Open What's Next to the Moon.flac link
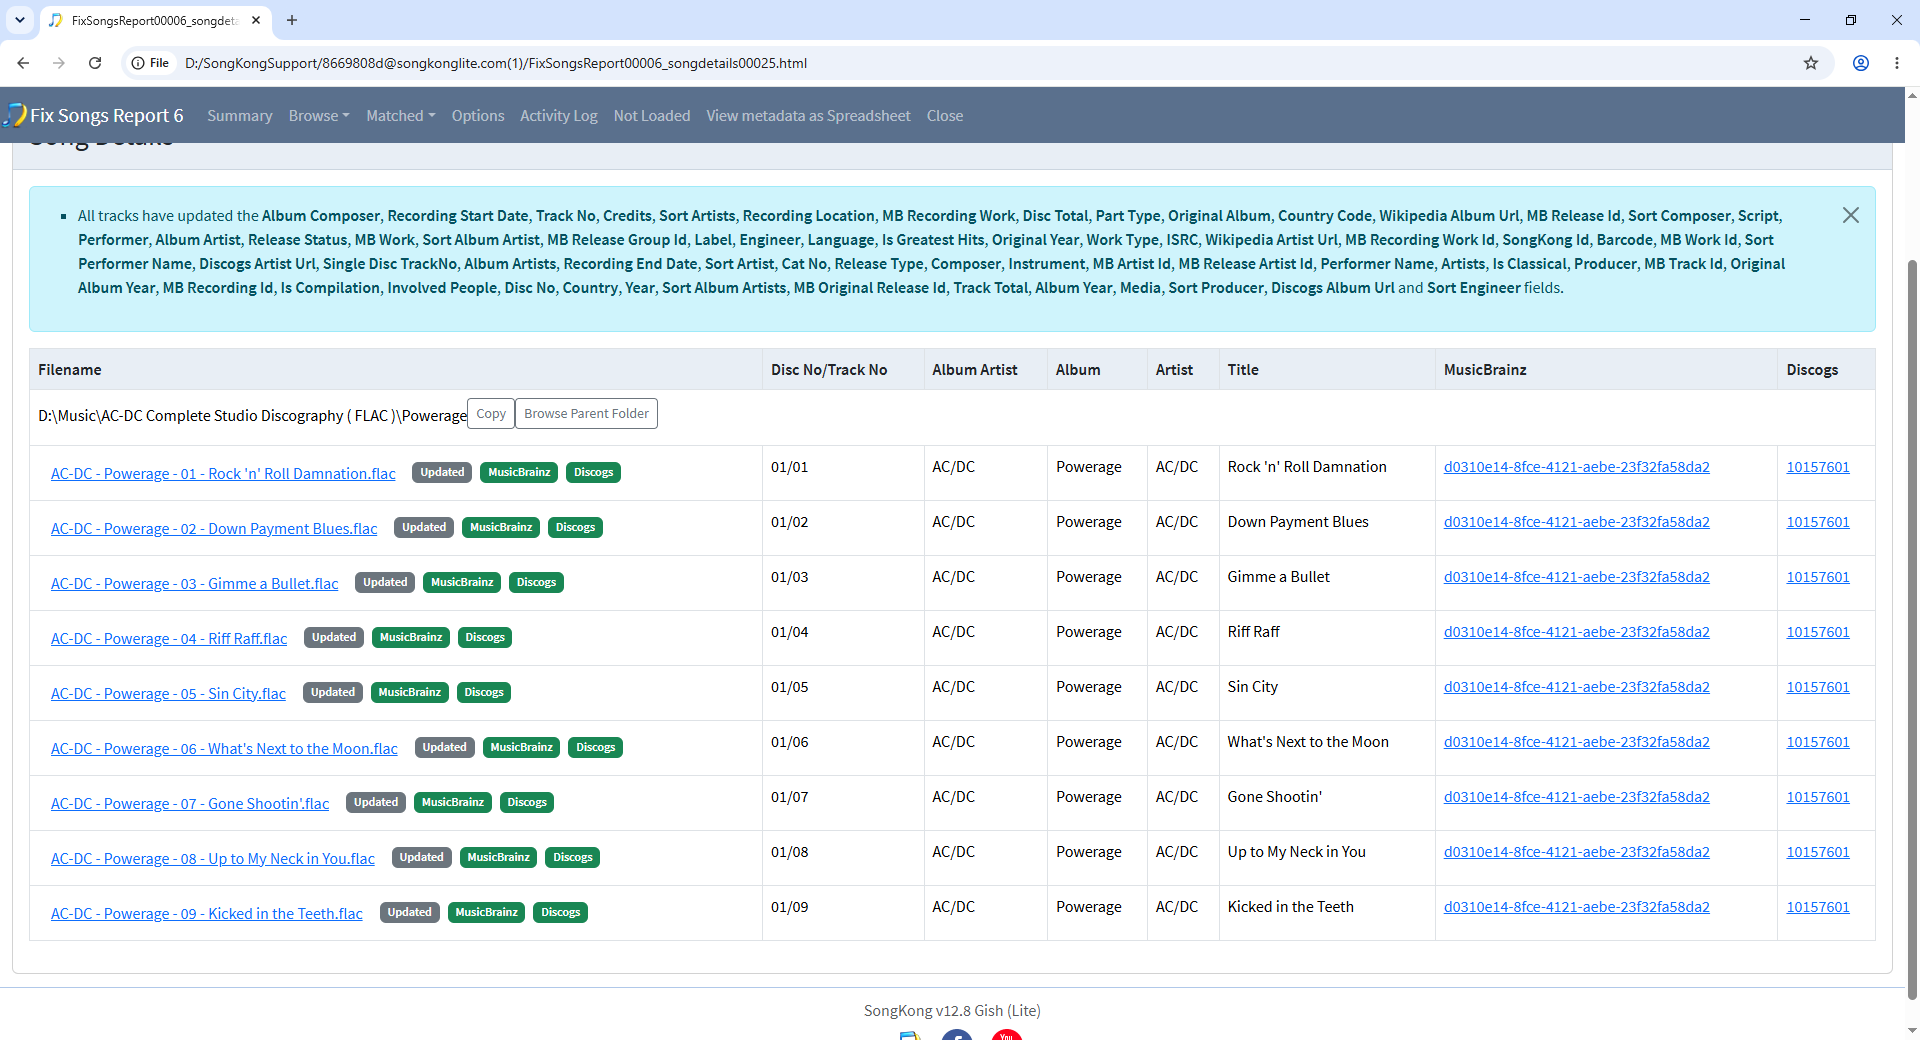Screen dimensions: 1920x1040 [224, 749]
